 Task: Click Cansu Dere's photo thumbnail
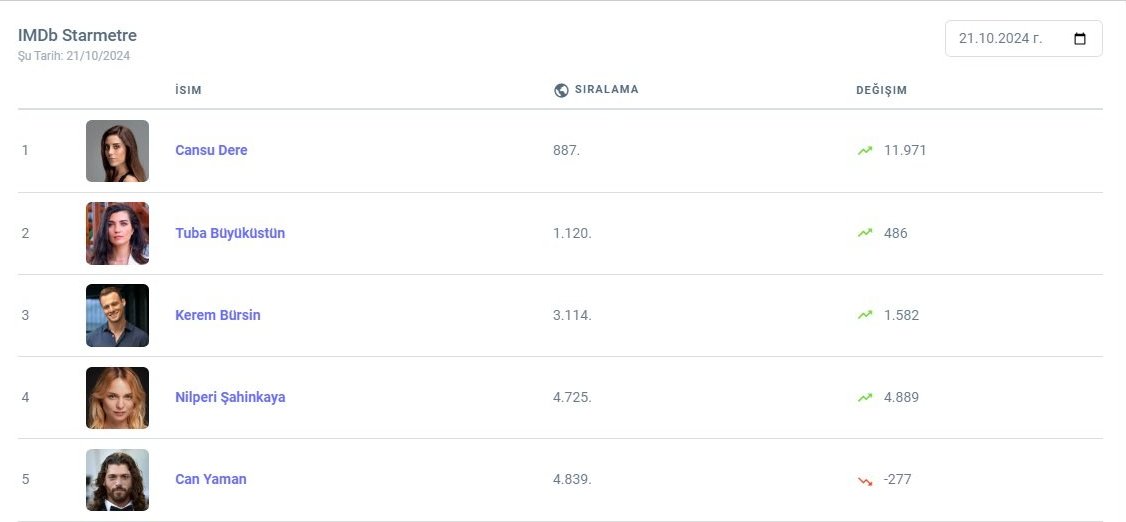click(x=117, y=151)
